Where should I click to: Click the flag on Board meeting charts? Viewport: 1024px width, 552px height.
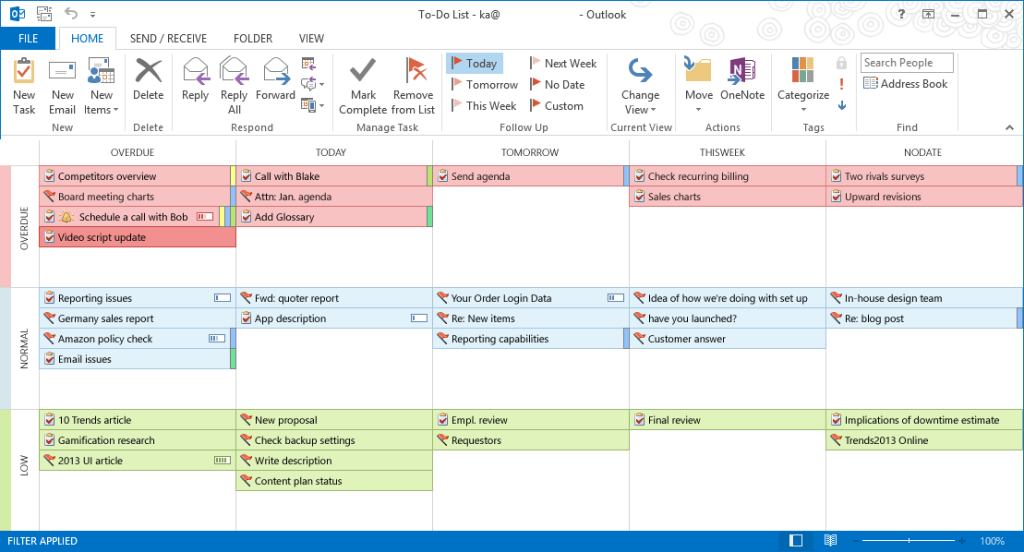click(x=50, y=196)
